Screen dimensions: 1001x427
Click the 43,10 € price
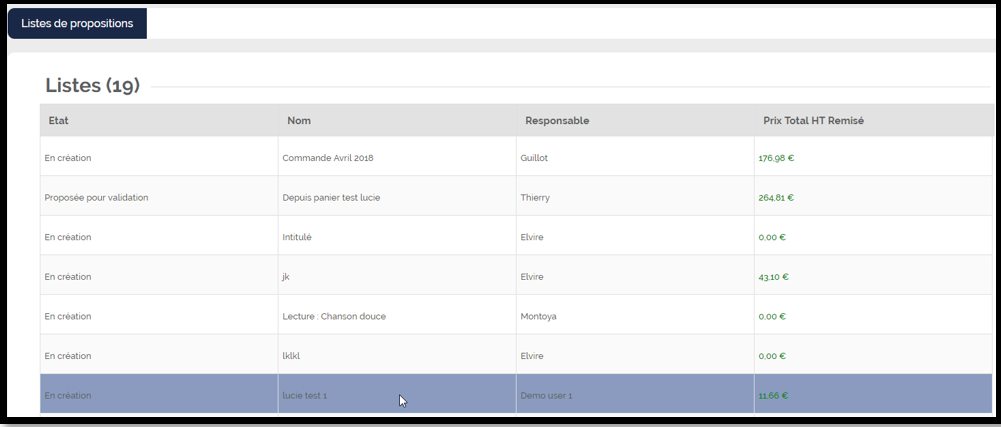(774, 277)
